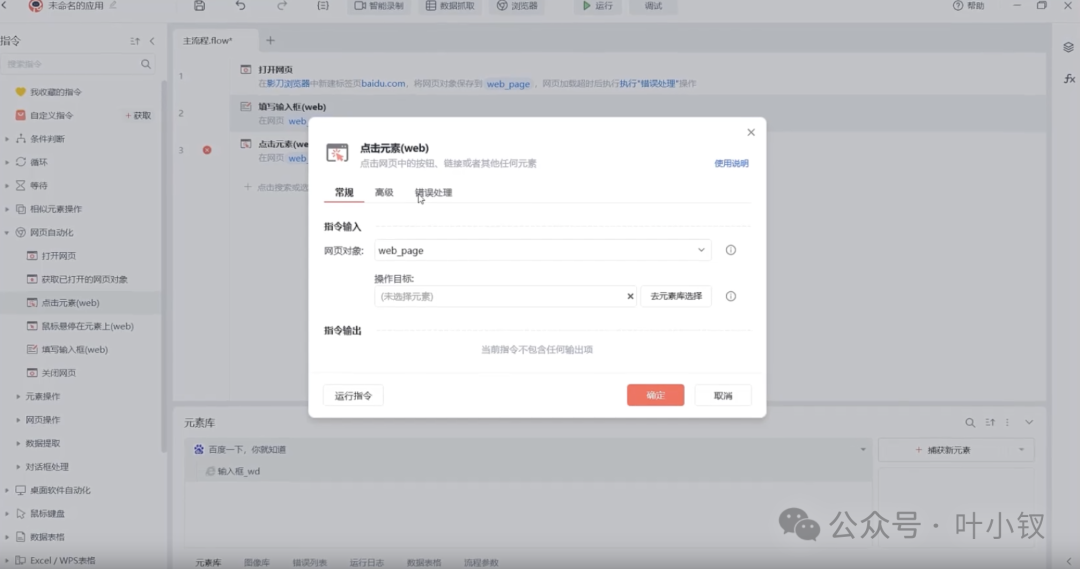Click the redo arrow icon
Image resolution: width=1080 pixels, height=569 pixels.
tap(282, 6)
